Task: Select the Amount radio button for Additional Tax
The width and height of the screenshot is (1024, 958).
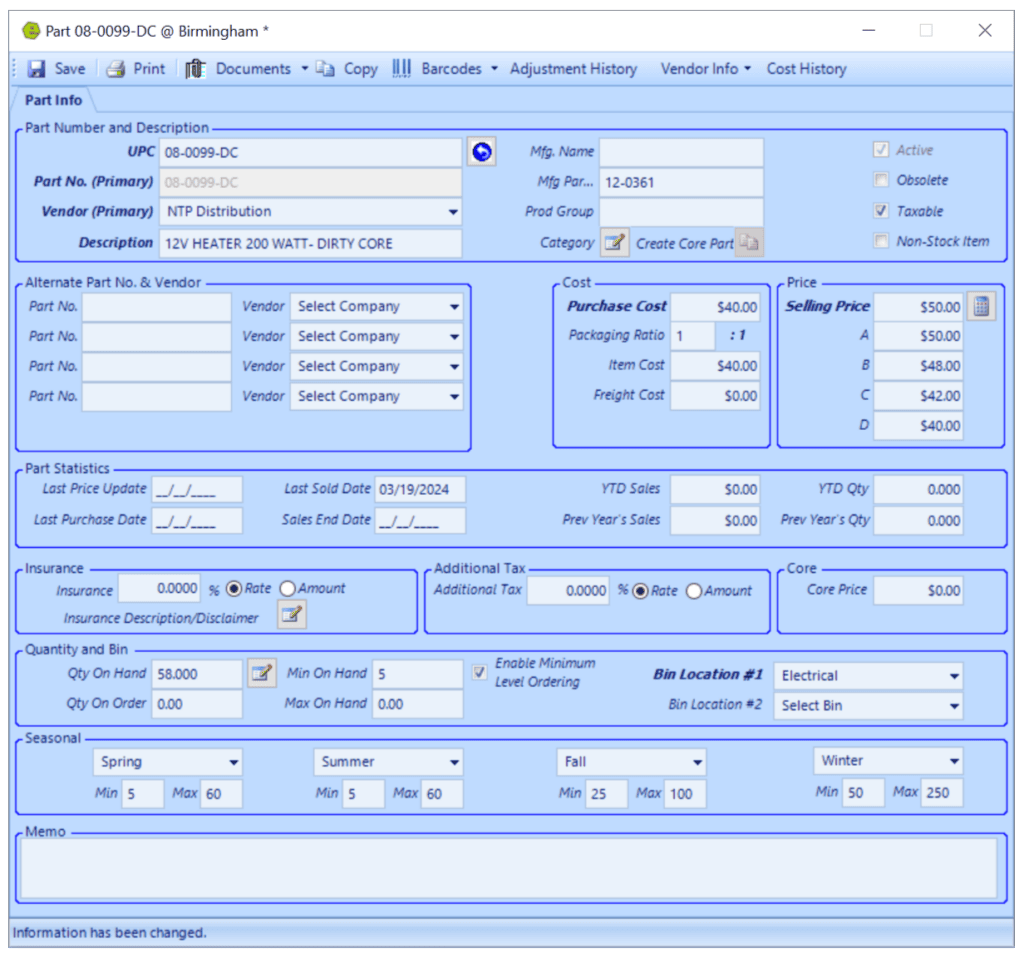Action: coord(695,591)
